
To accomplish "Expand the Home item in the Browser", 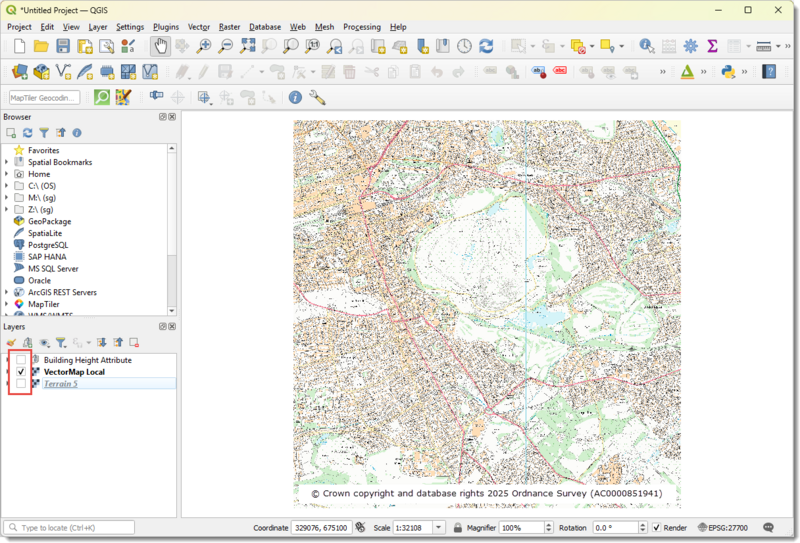I will click(6, 174).
